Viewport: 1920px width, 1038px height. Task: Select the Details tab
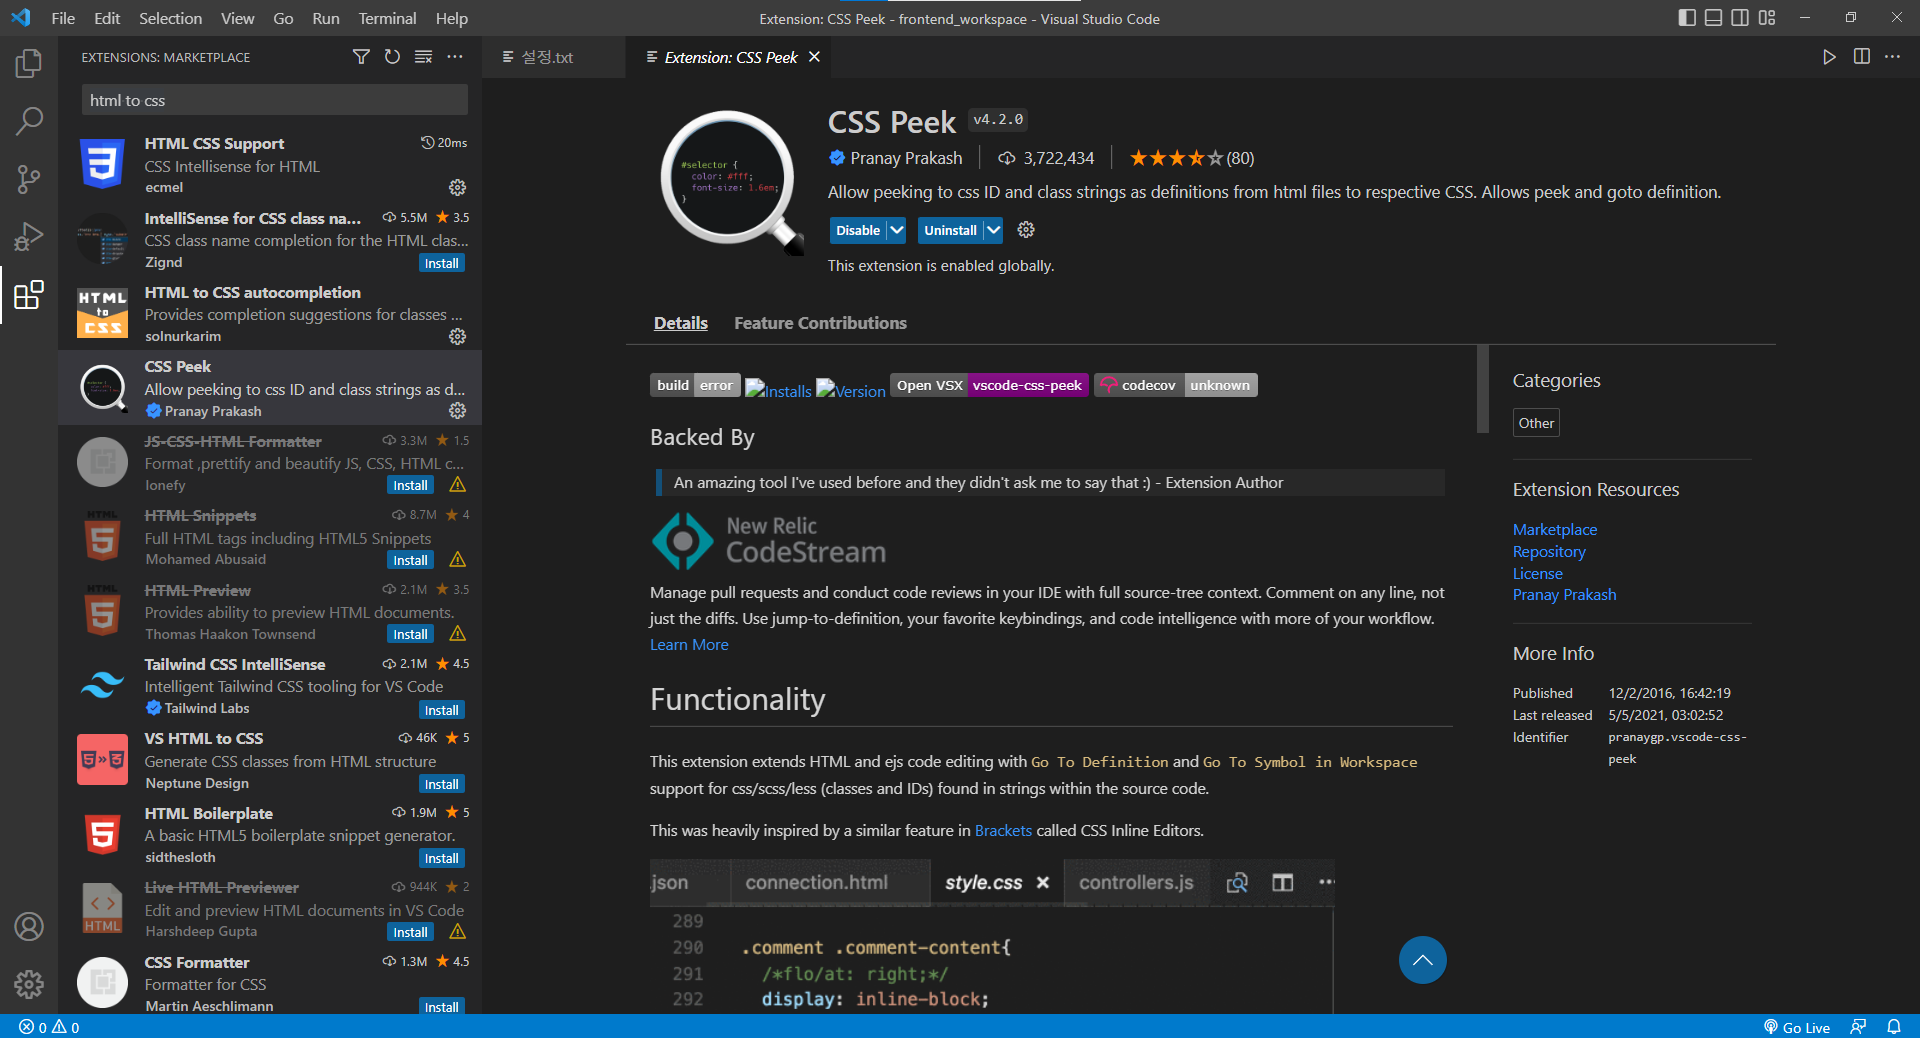pyautogui.click(x=680, y=323)
